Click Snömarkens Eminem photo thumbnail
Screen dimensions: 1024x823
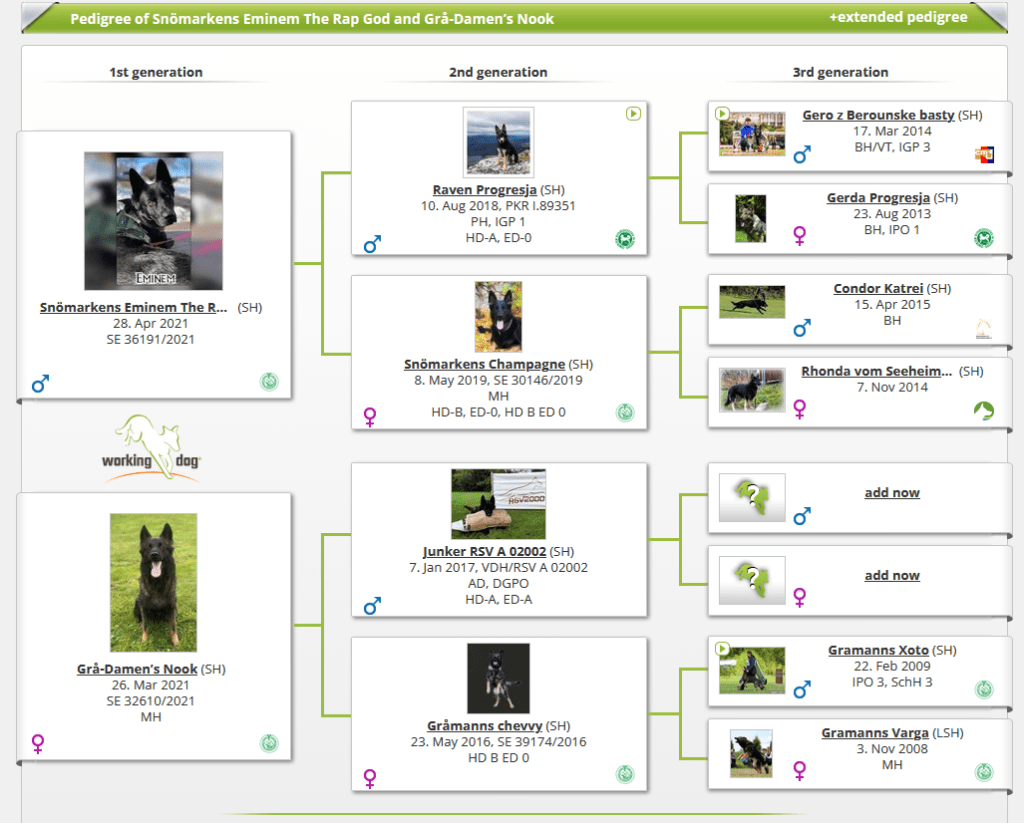pos(153,221)
